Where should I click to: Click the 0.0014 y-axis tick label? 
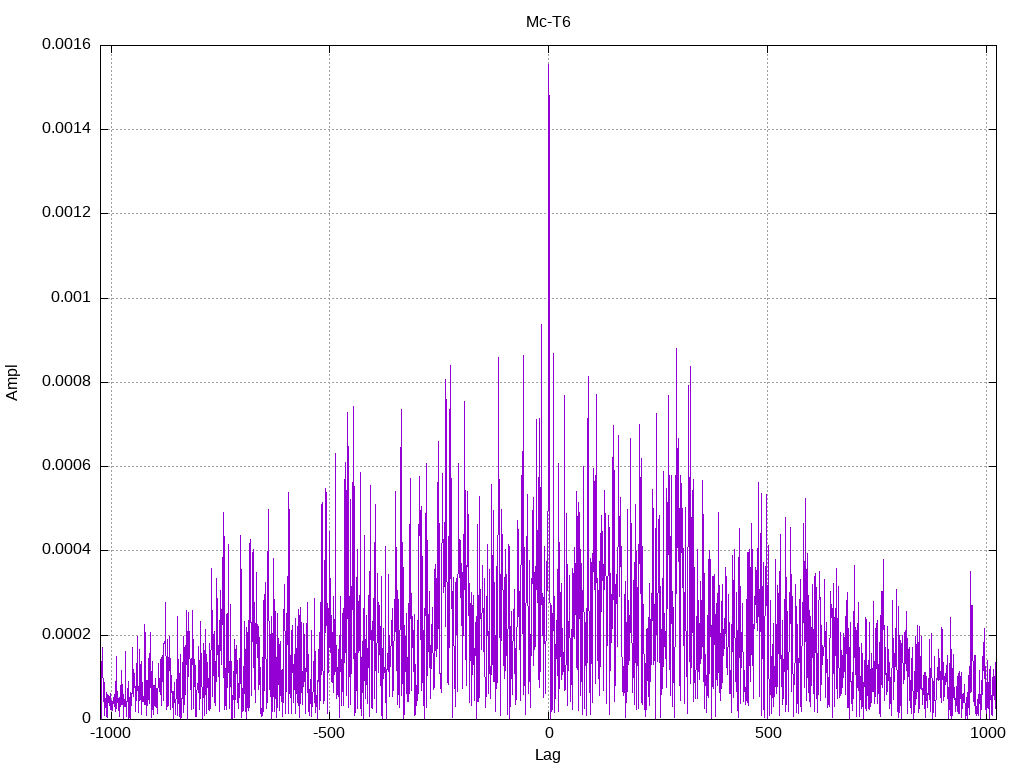point(67,128)
